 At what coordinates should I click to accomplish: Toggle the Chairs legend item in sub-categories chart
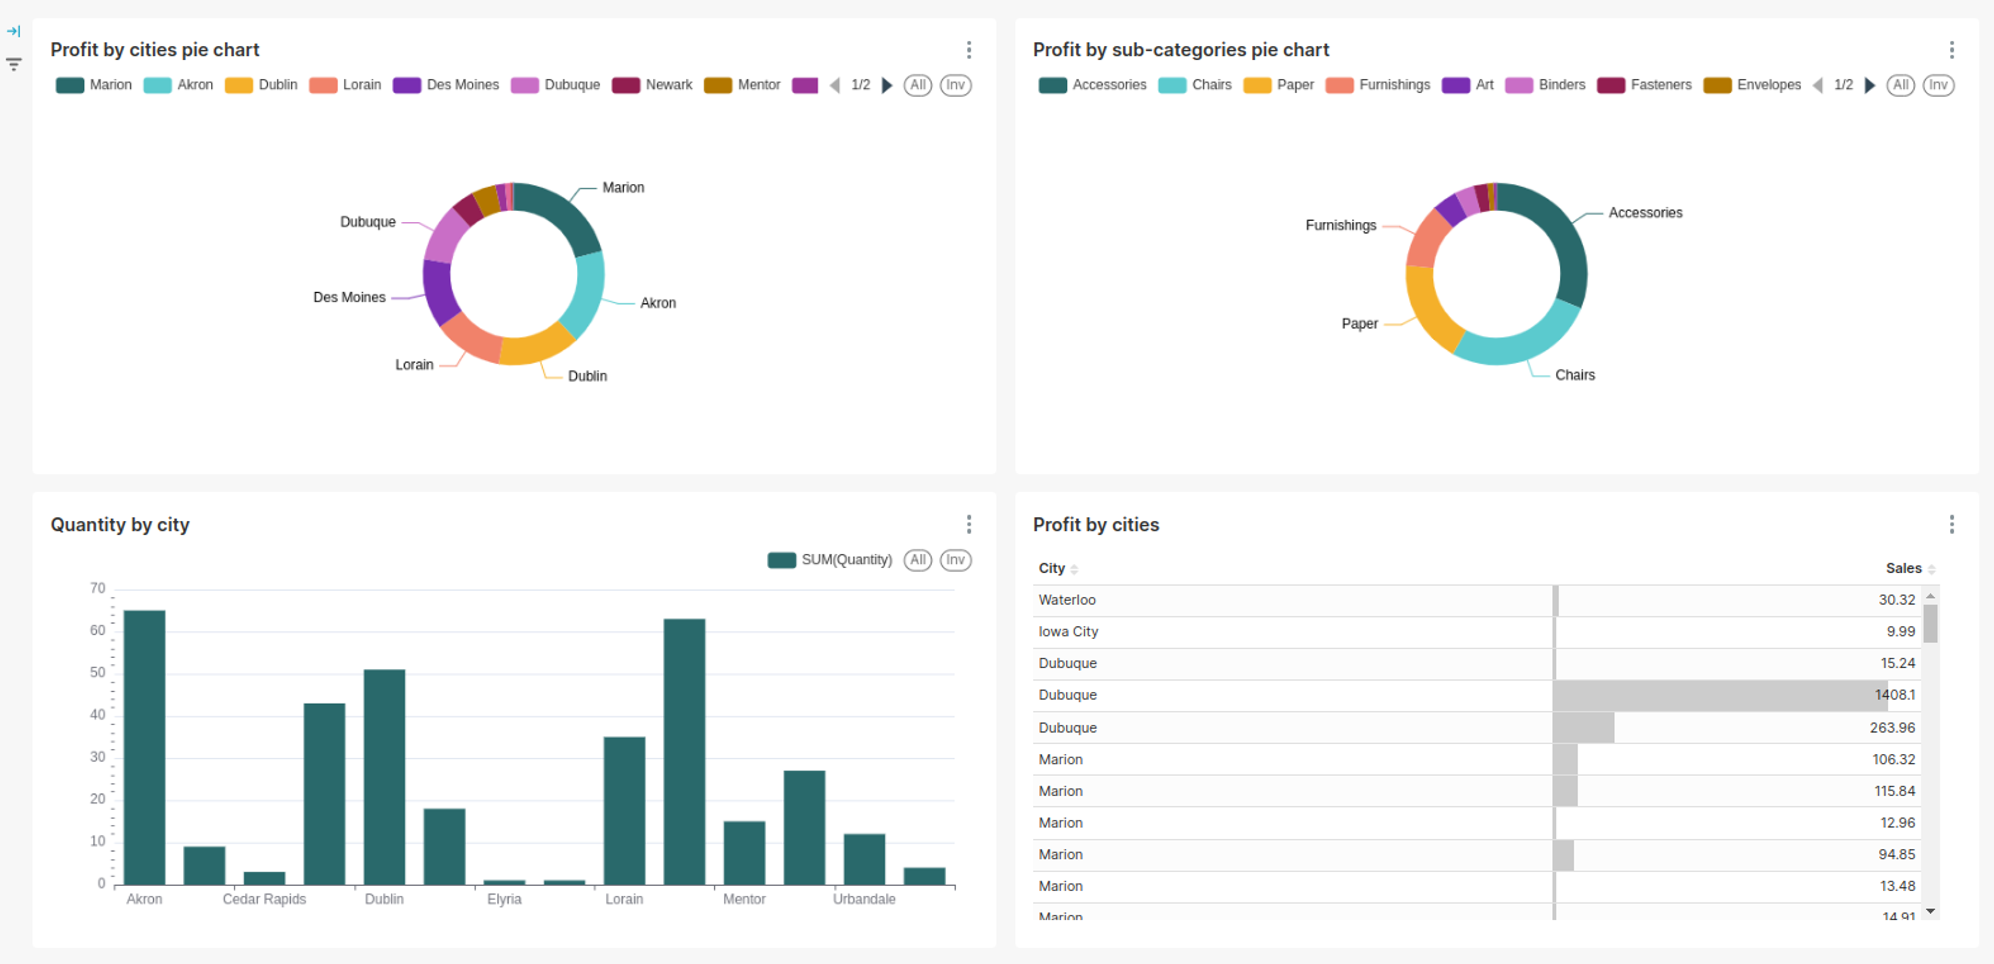tap(1196, 85)
